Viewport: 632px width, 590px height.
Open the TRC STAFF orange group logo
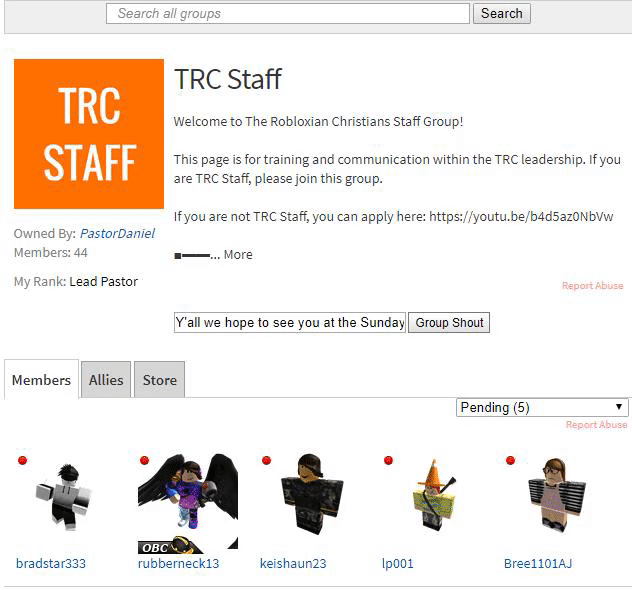[x=89, y=134]
